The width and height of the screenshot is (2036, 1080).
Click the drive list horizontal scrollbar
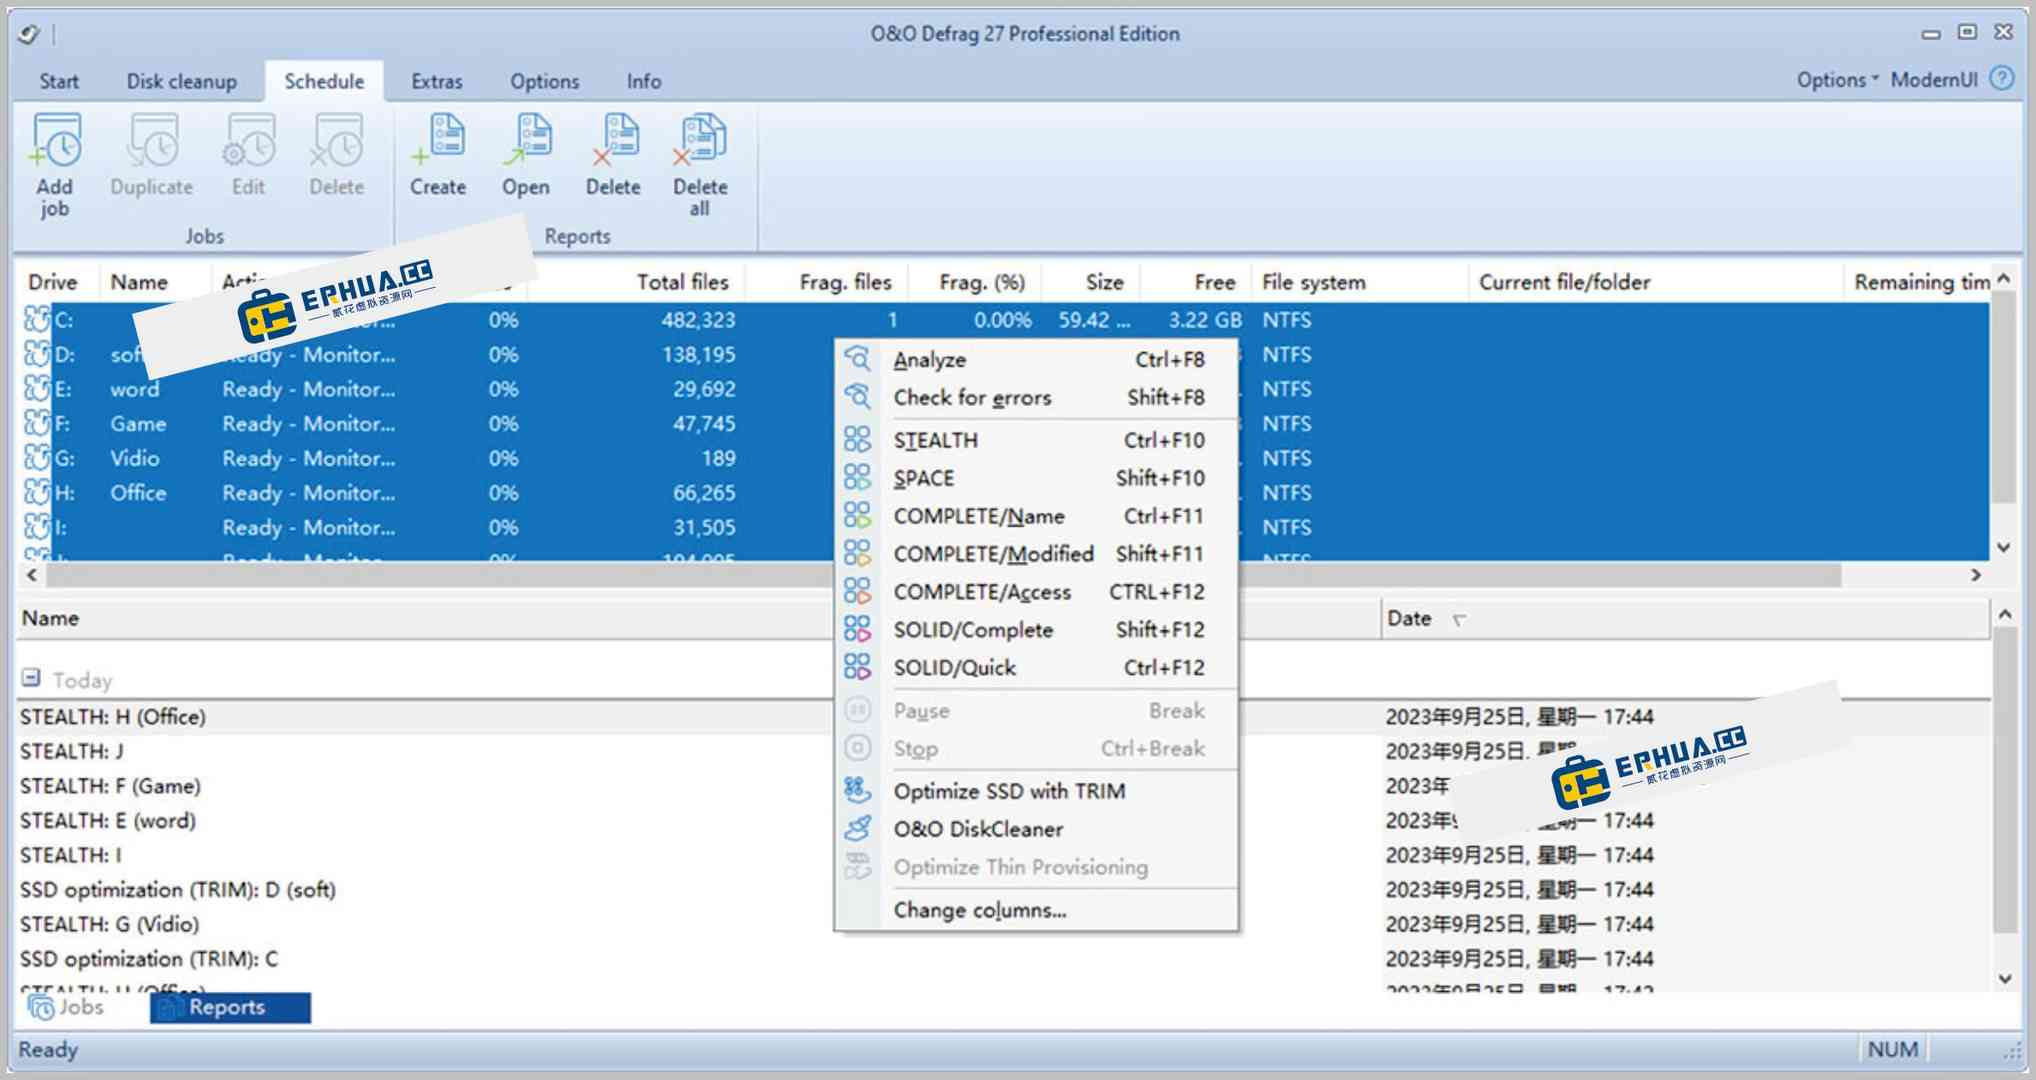pos(943,575)
